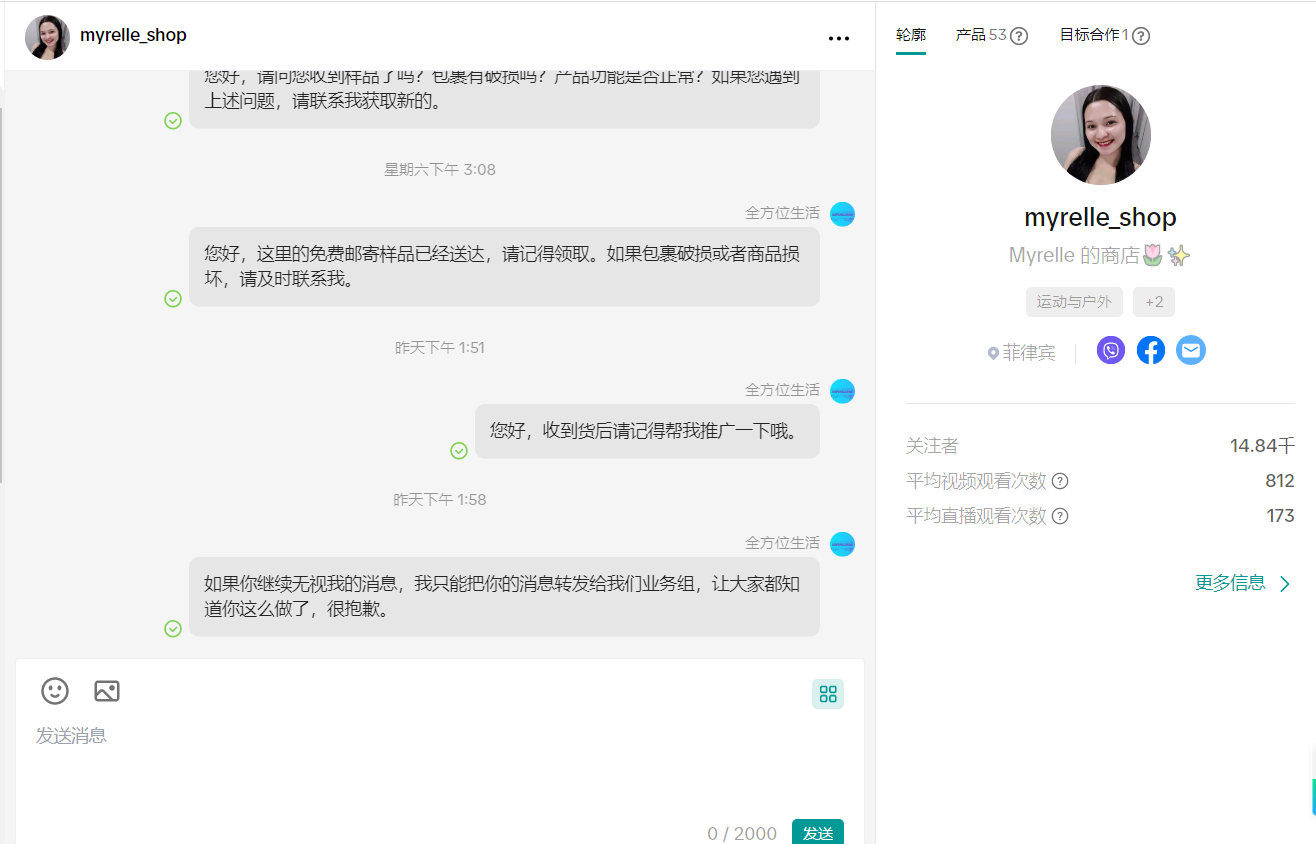Switch to the 目标合作 tab
The width and height of the screenshot is (1316, 844).
pos(1094,35)
